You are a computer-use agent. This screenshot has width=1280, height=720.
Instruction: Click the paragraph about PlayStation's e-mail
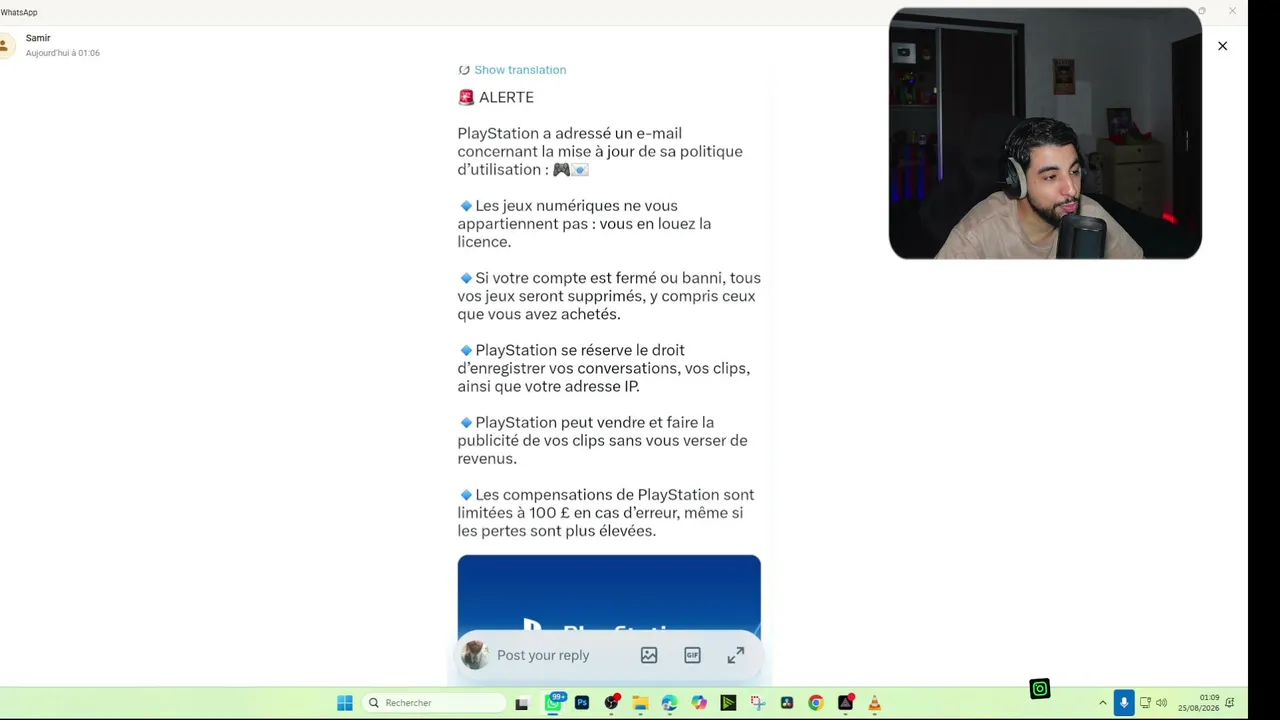pos(600,151)
